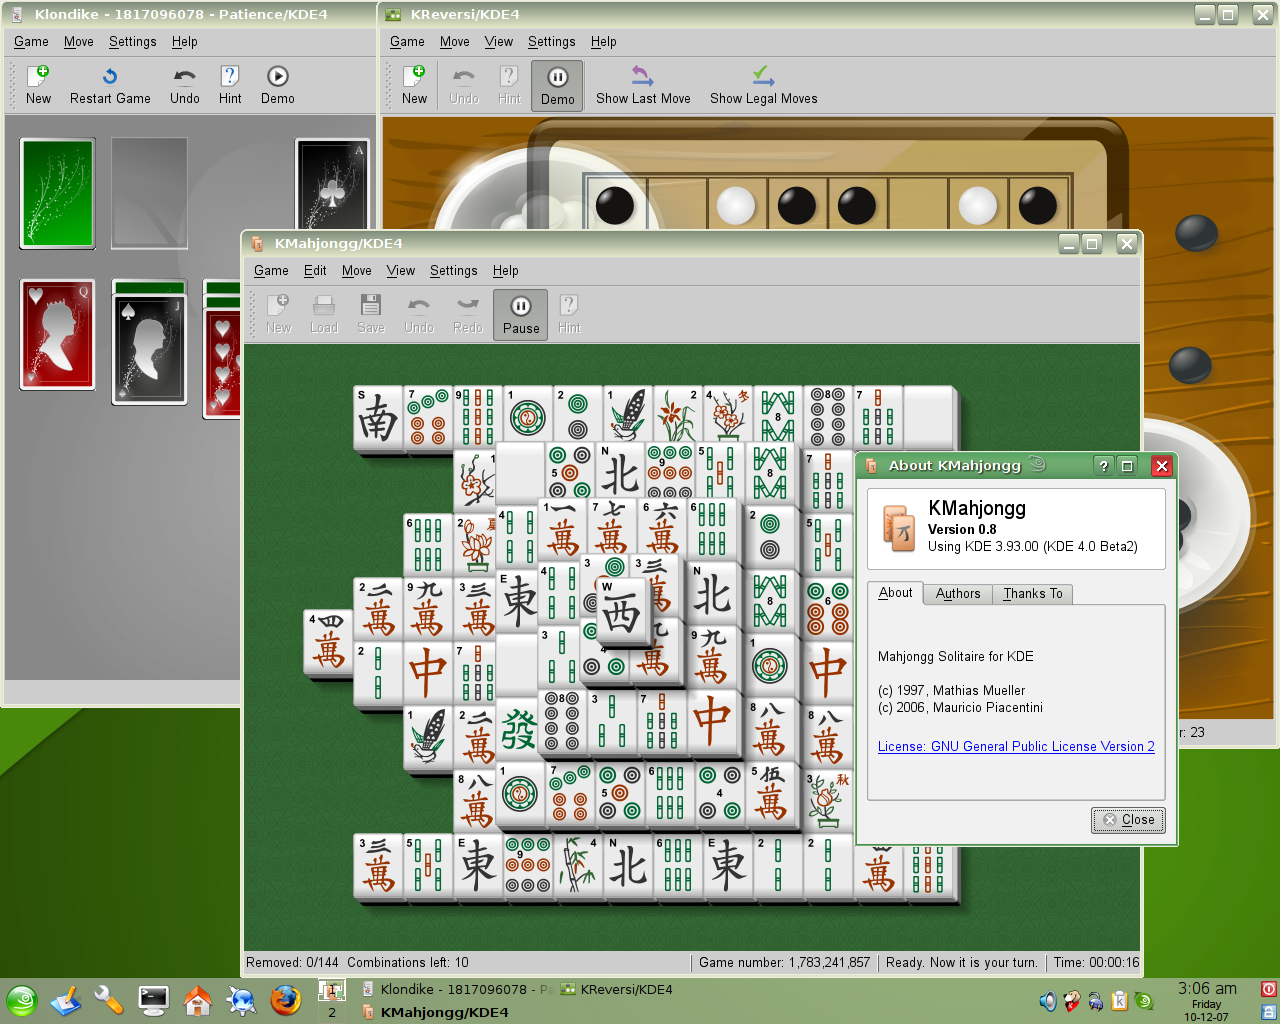Switch to Authors tab in About dialog
The width and height of the screenshot is (1280, 1024).
coord(957,594)
